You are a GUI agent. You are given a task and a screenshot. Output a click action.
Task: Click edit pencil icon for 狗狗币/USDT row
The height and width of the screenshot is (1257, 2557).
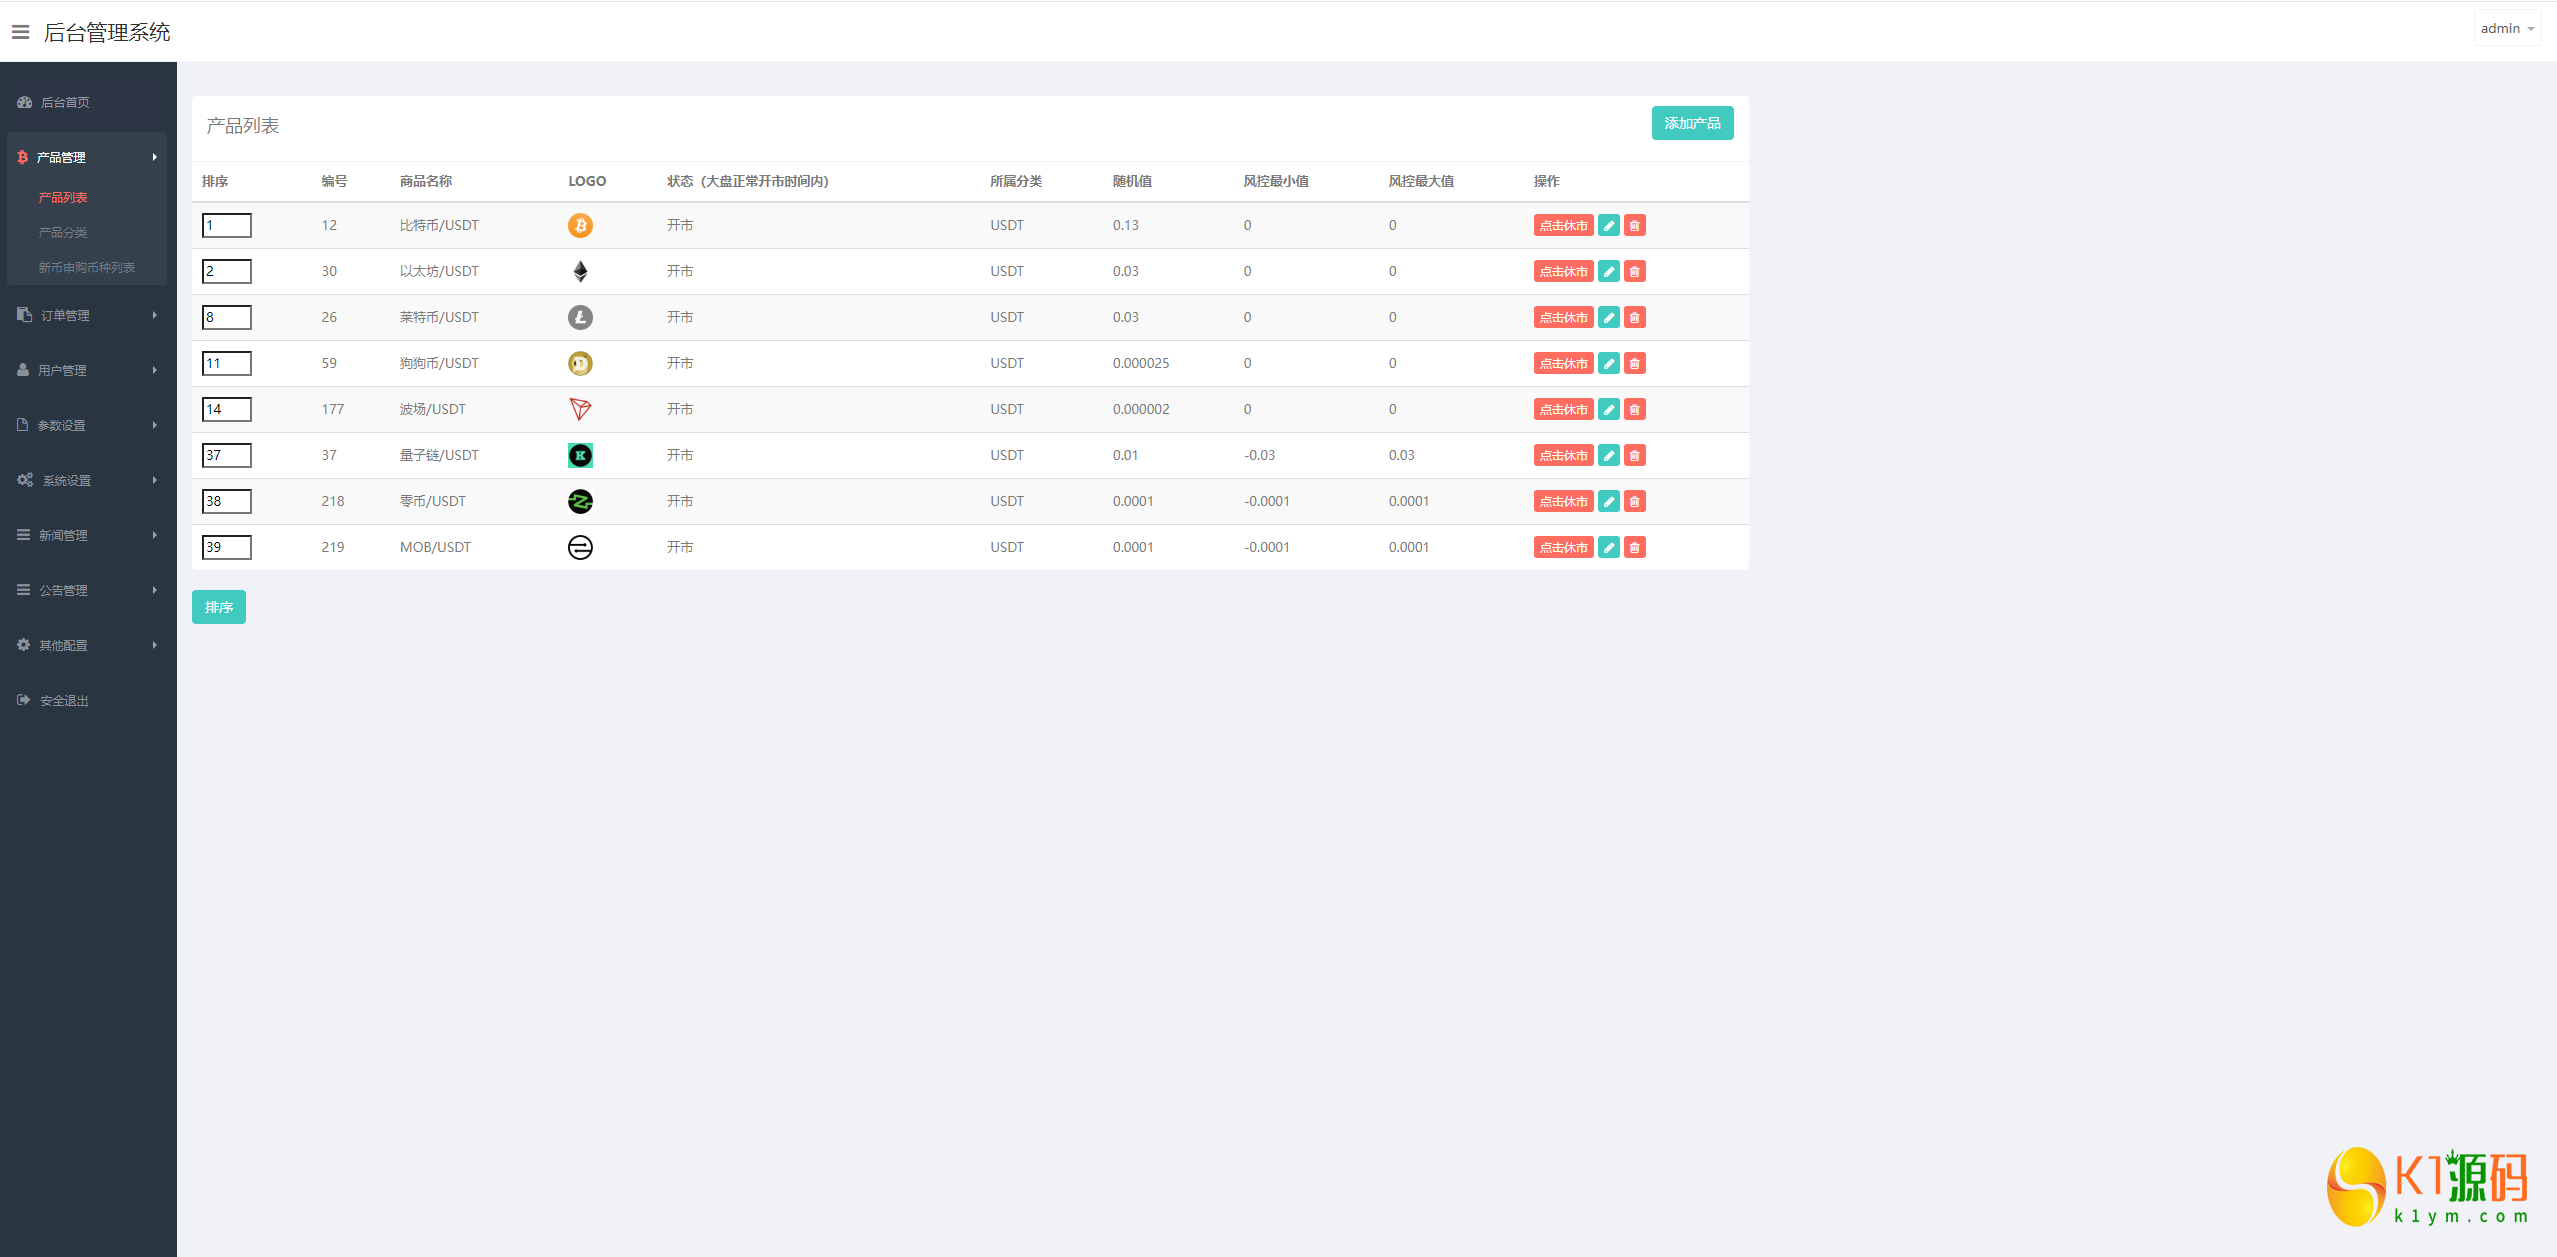pos(1608,363)
